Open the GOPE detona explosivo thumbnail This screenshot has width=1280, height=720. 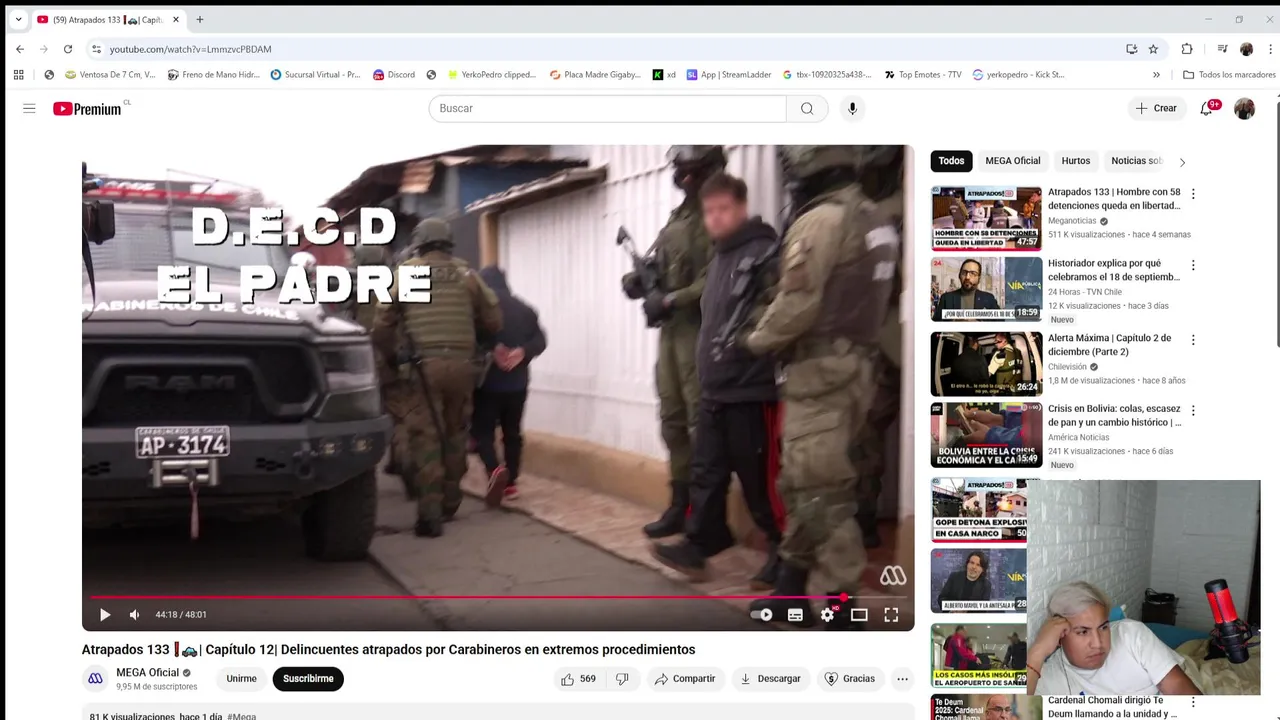(x=980, y=510)
